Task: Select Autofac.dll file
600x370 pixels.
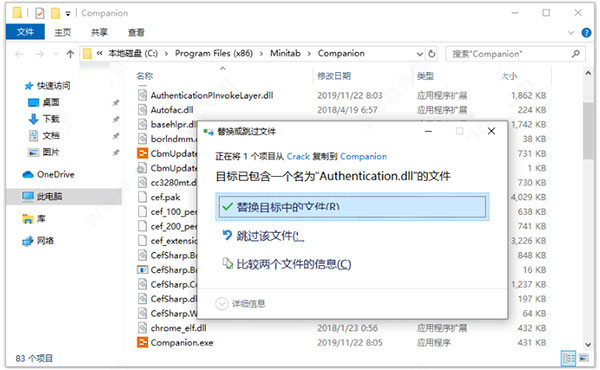Action: pyautogui.click(x=172, y=110)
